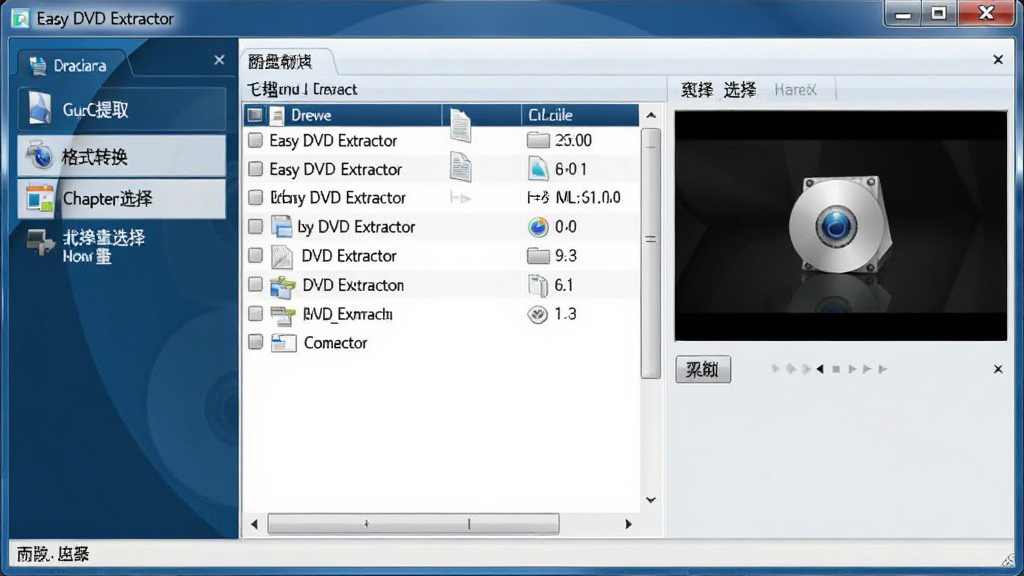Click the Comector row icon
The image size is (1024, 576).
tap(283, 343)
